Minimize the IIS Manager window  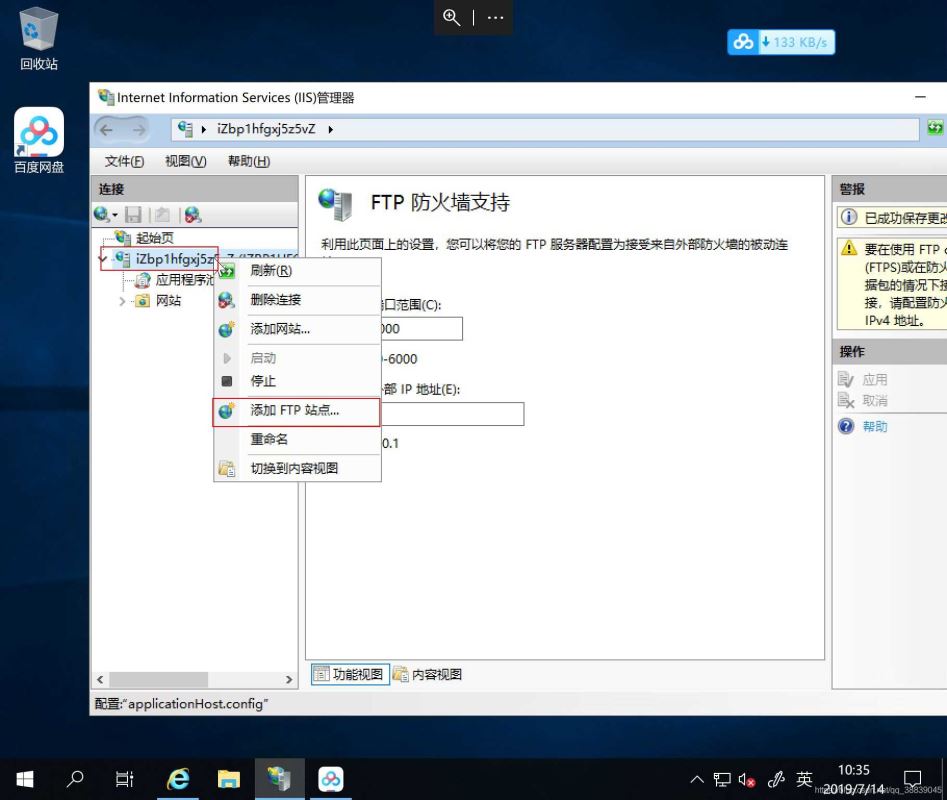pos(920,97)
